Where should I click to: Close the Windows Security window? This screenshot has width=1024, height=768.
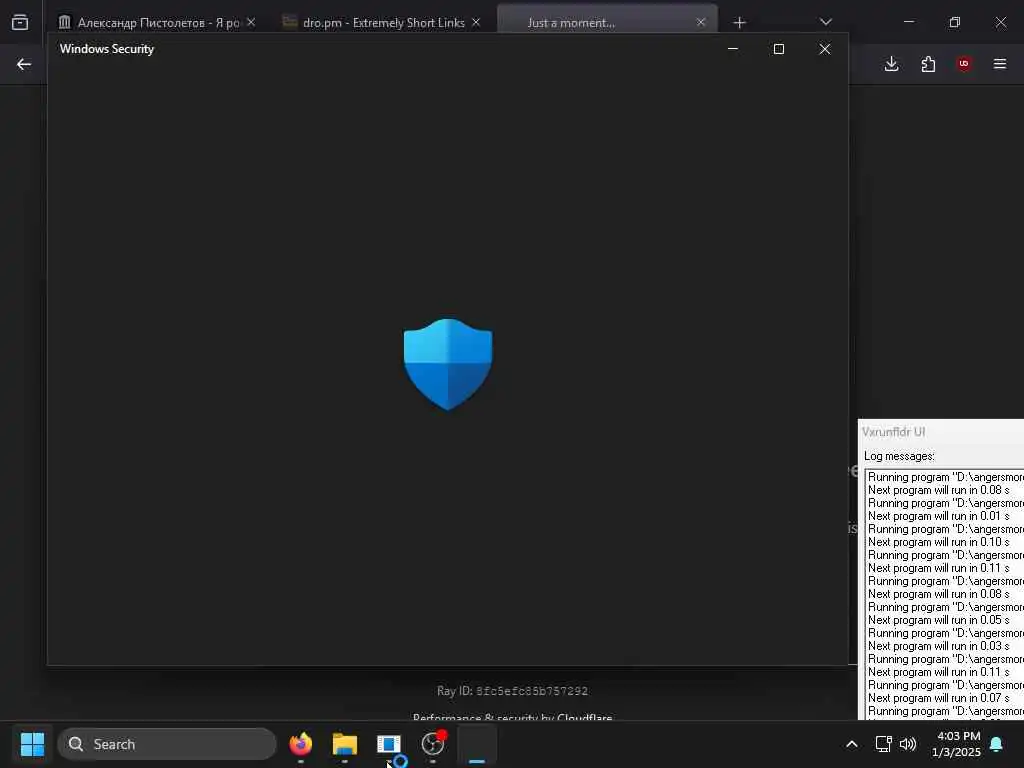825,49
